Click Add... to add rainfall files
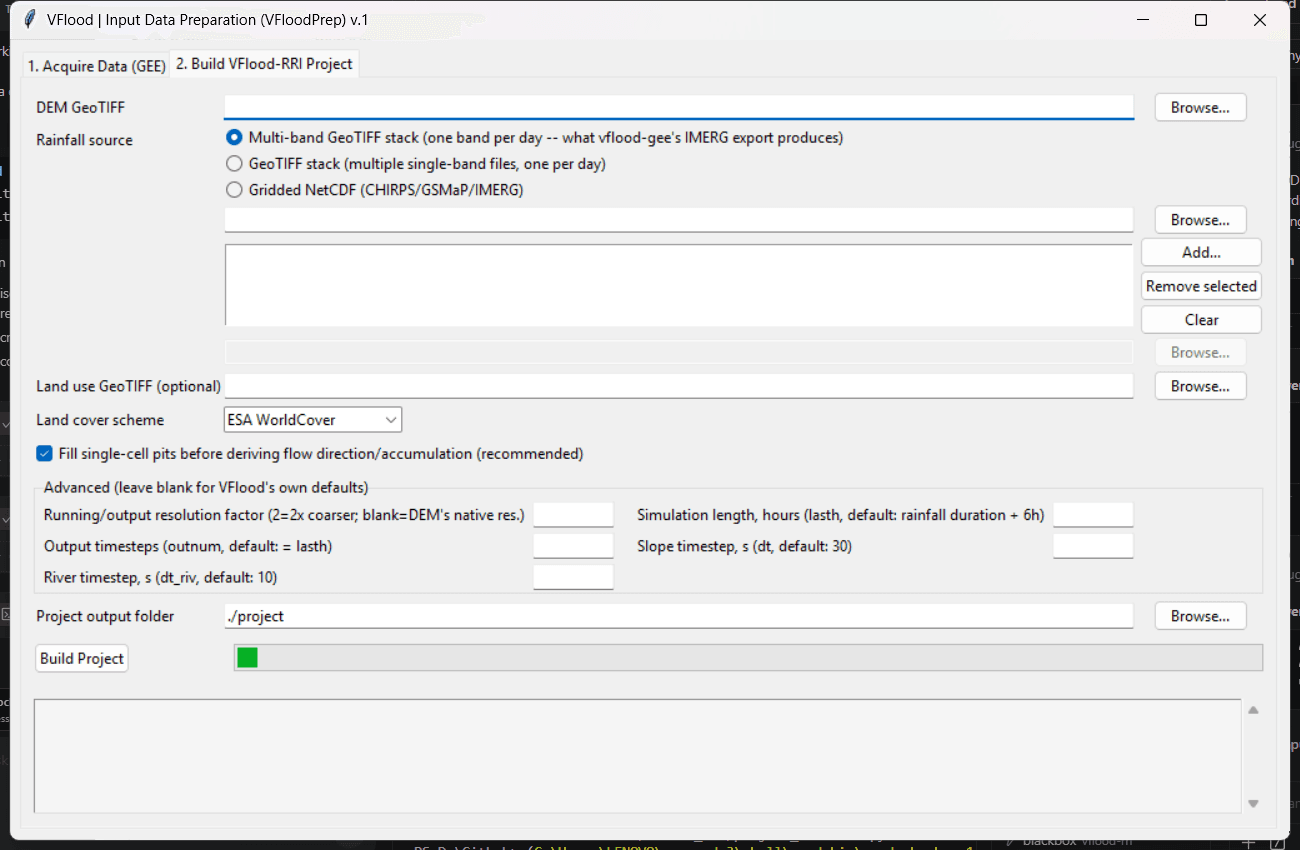Screen dimensions: 1300x850 point(1201,252)
